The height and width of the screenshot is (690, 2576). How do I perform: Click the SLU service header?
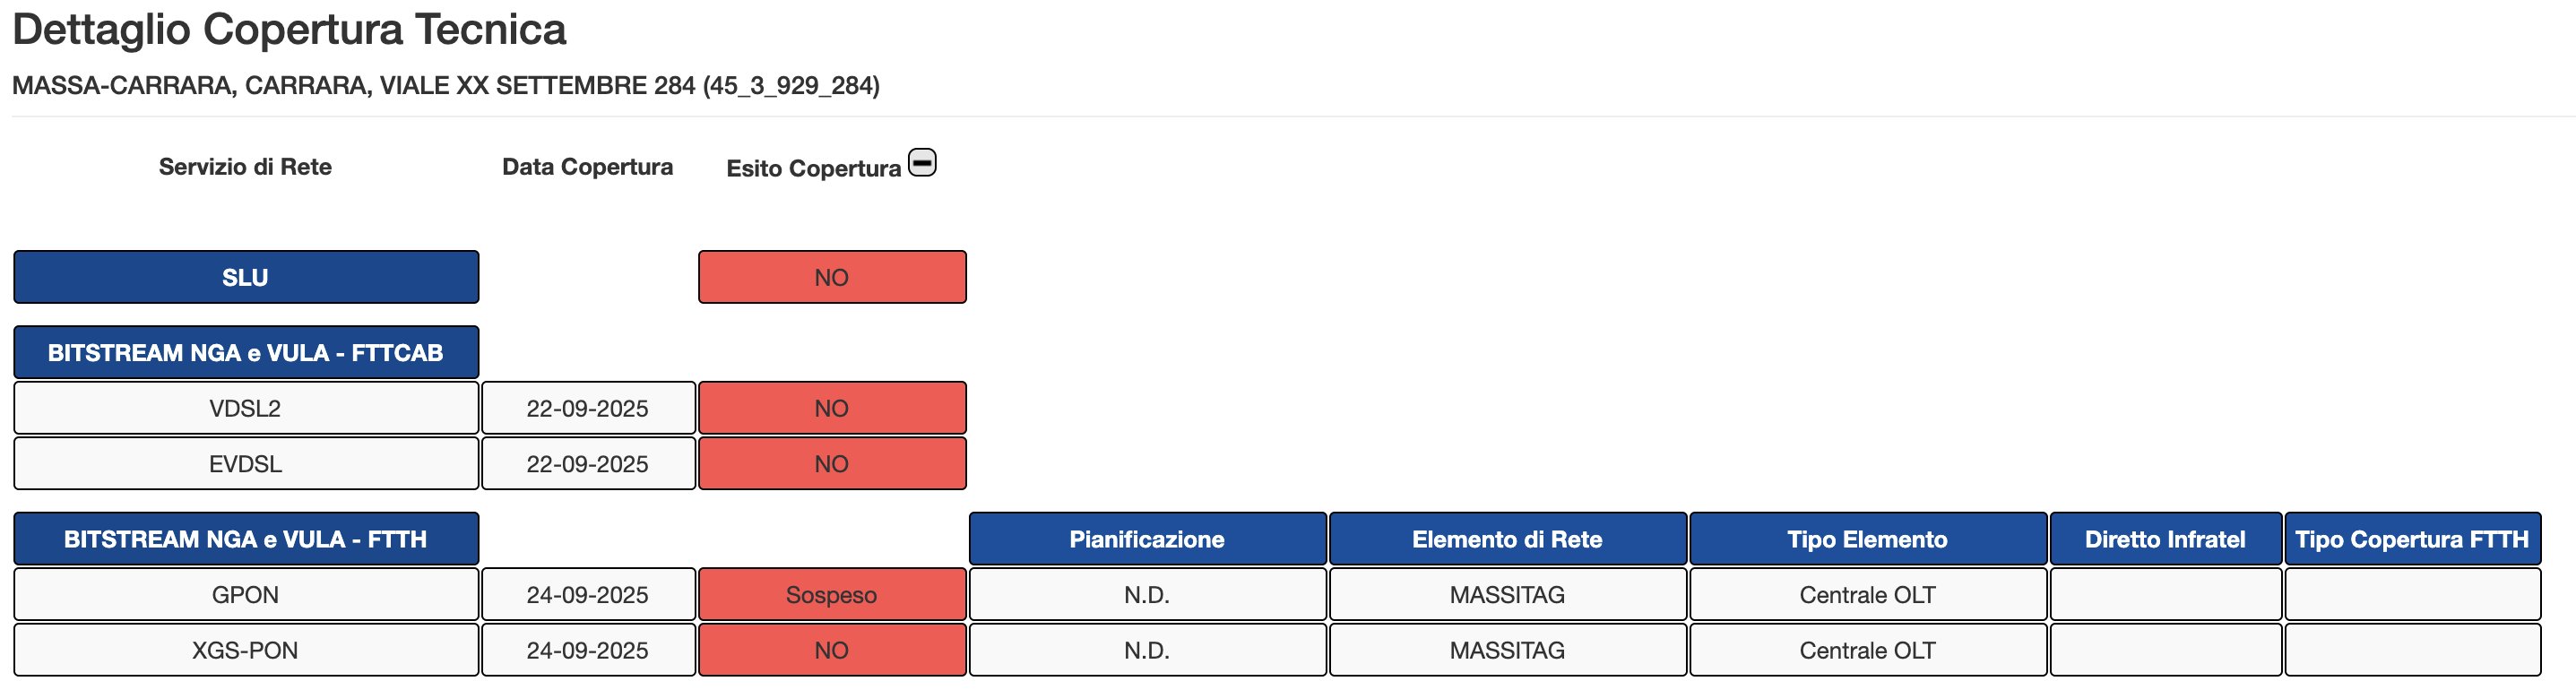click(245, 277)
